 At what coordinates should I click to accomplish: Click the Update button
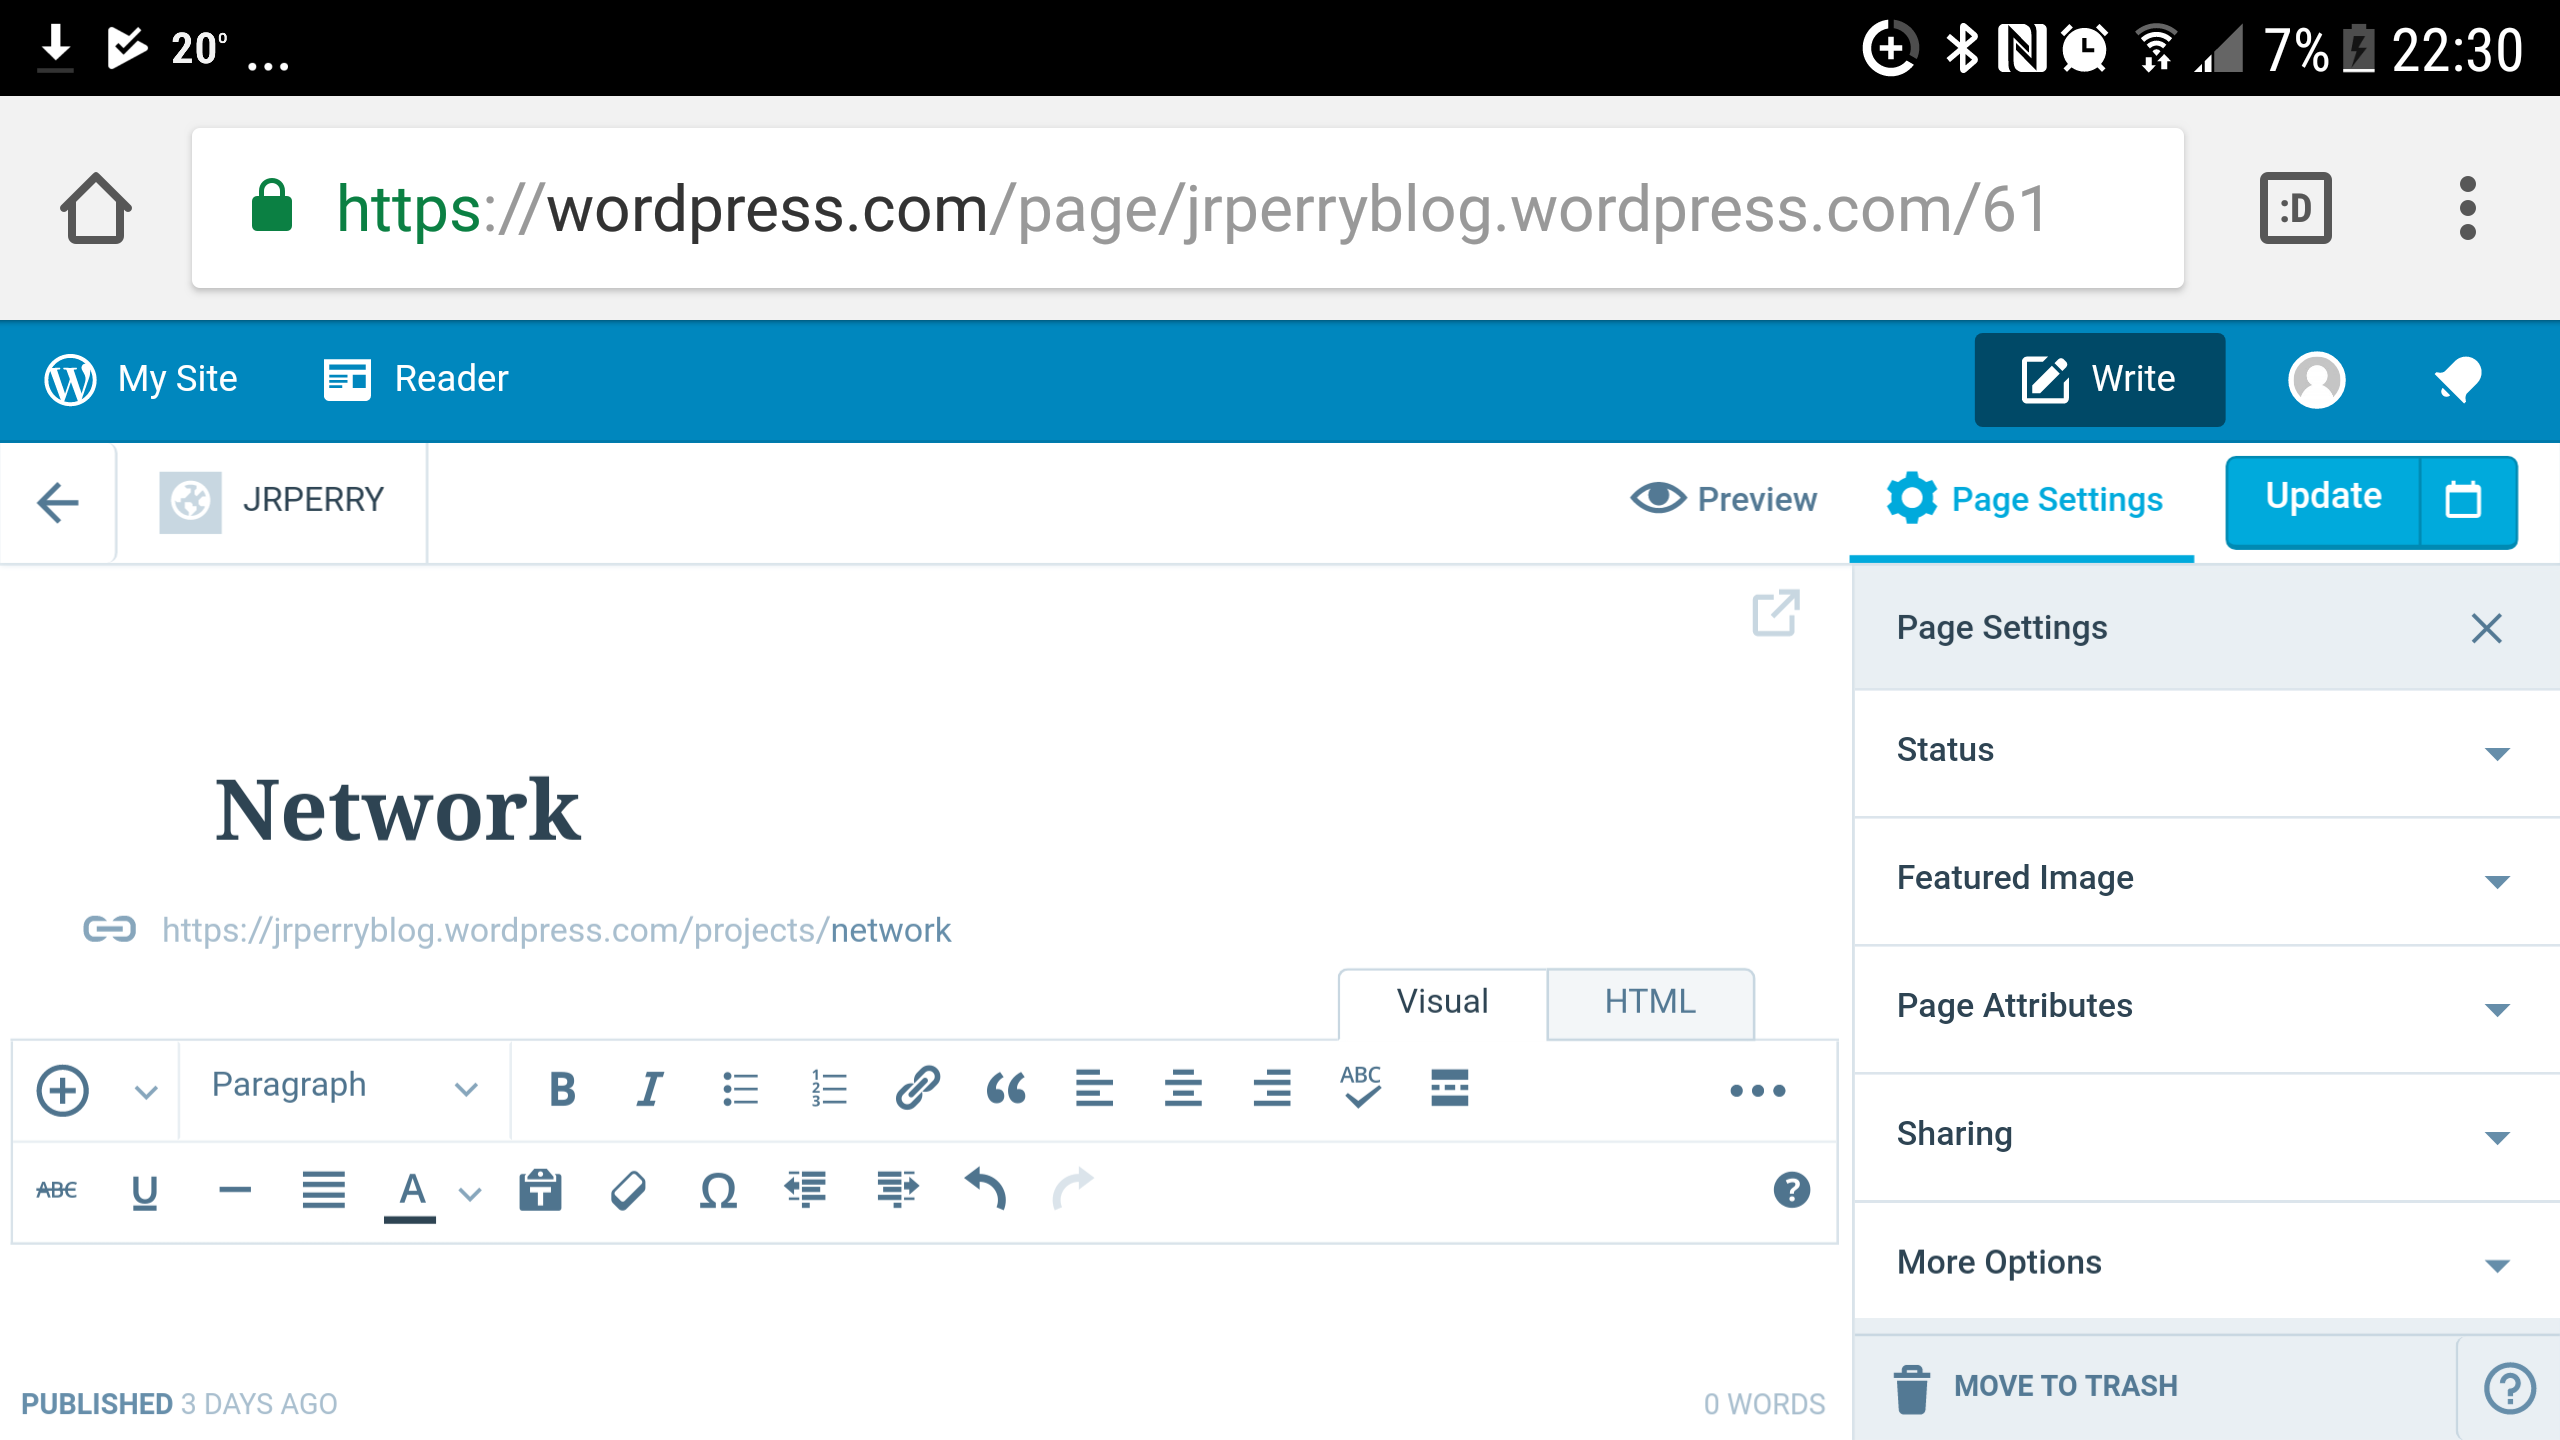2323,497
